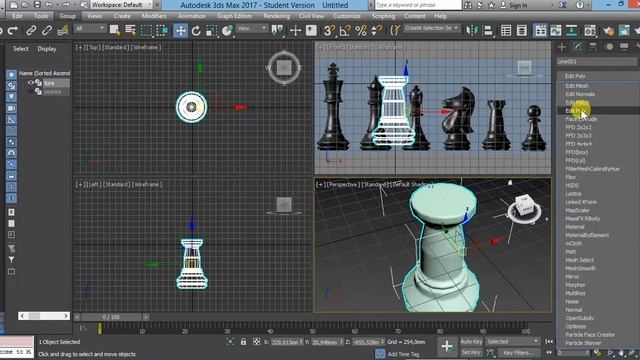The width and height of the screenshot is (640, 360).
Task: Toggle Window/Crossing selection mode
Action: point(162,31)
